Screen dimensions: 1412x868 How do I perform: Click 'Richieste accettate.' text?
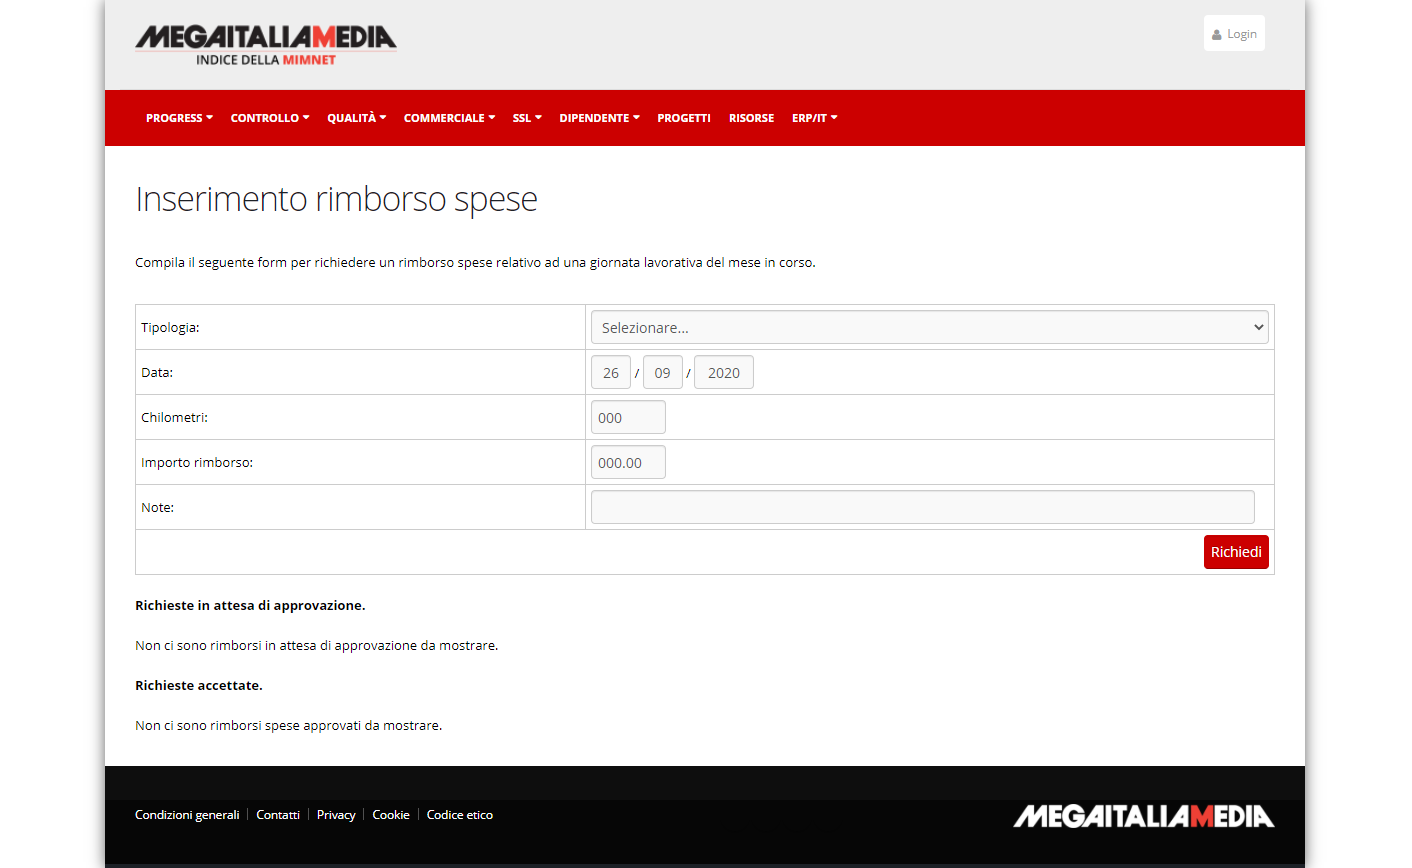click(199, 685)
